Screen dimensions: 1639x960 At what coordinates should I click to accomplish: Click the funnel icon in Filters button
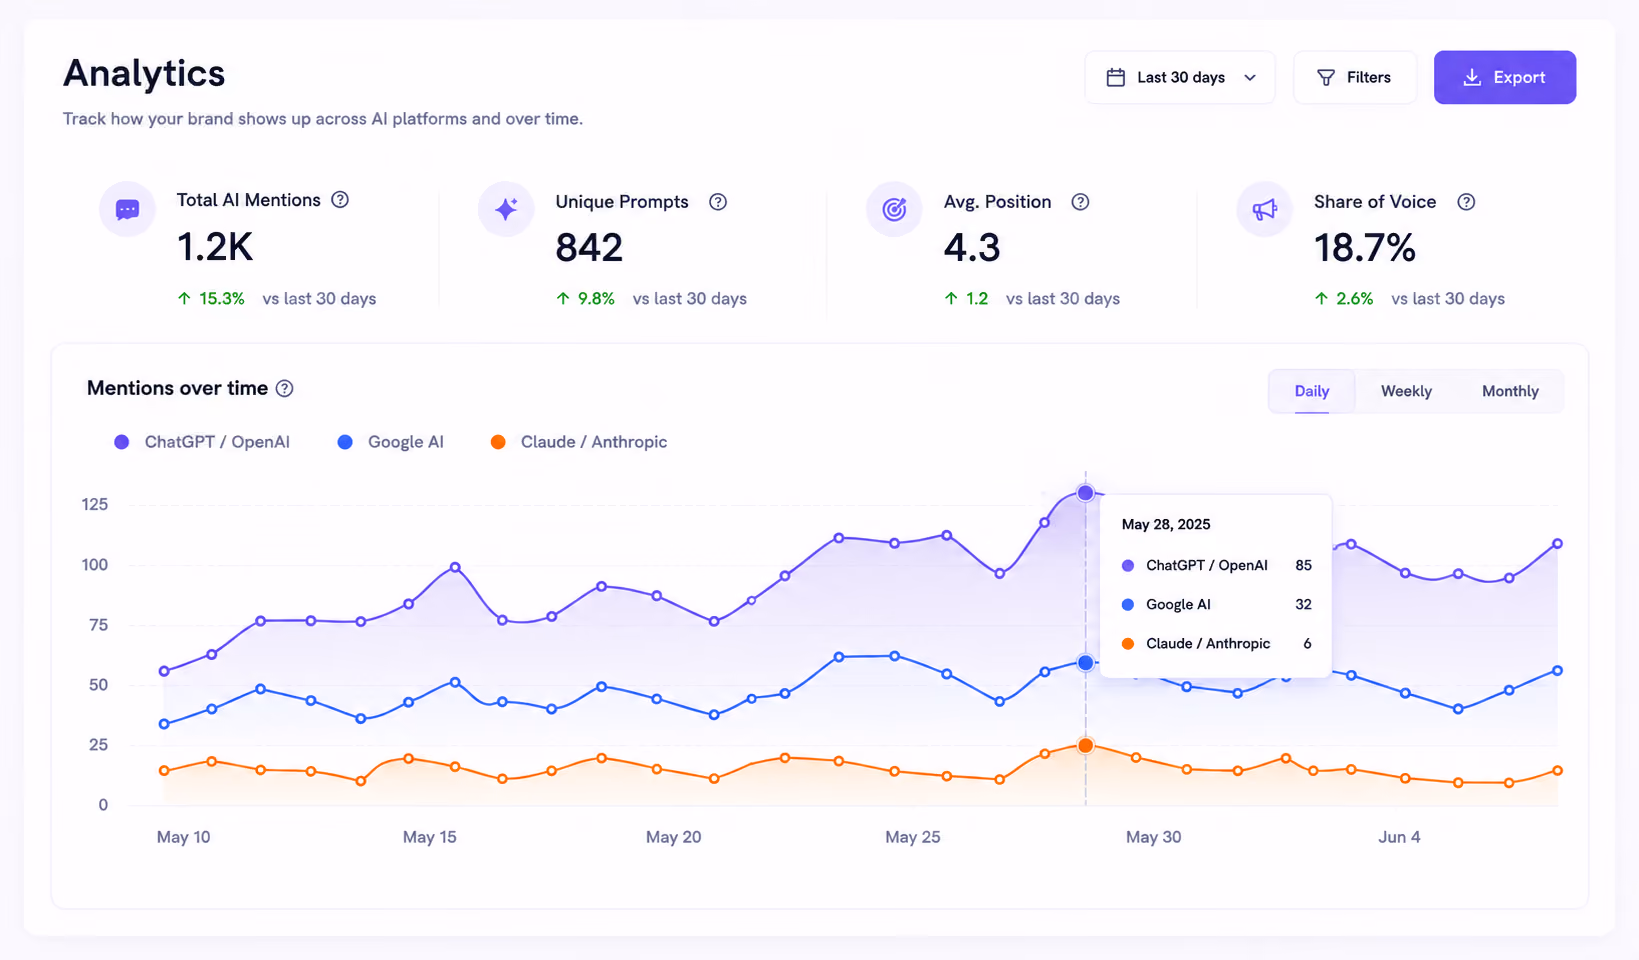pyautogui.click(x=1326, y=78)
